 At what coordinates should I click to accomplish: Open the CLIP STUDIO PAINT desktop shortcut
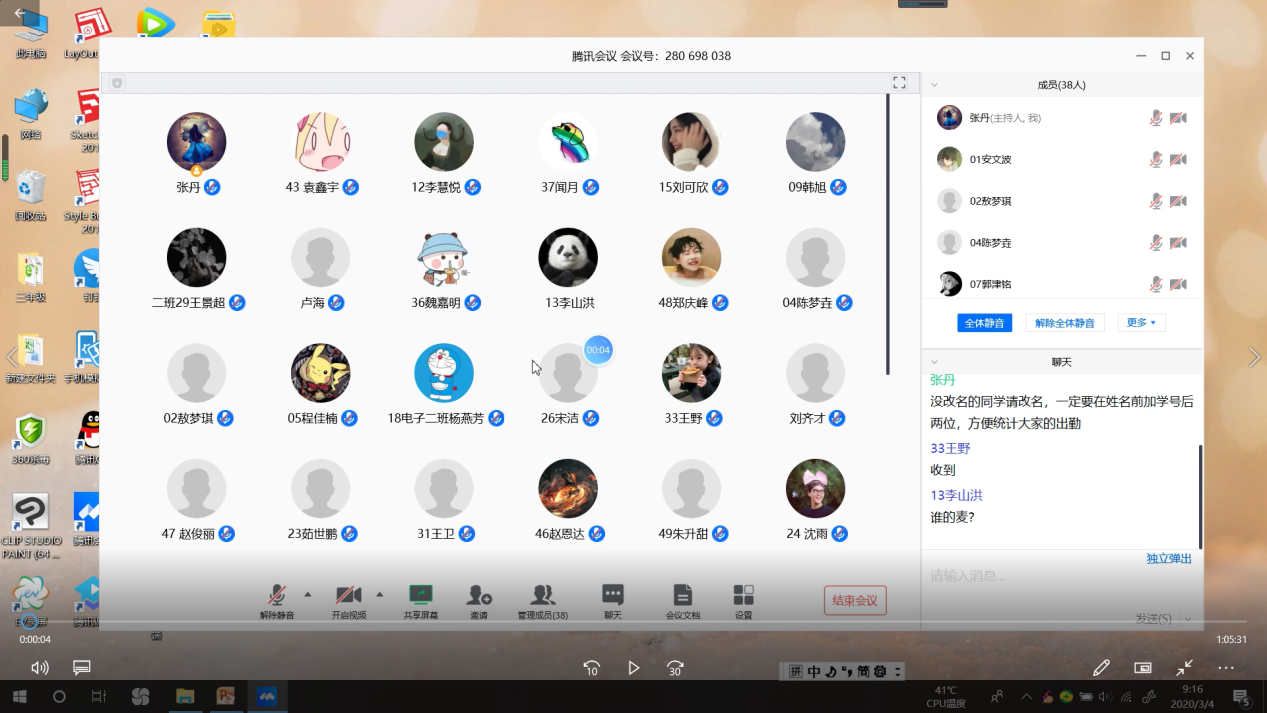click(x=31, y=527)
